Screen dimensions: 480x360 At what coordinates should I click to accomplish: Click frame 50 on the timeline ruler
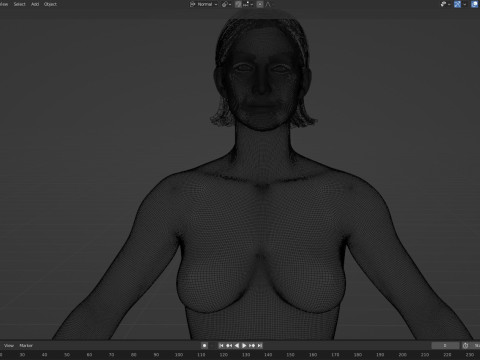point(67,355)
